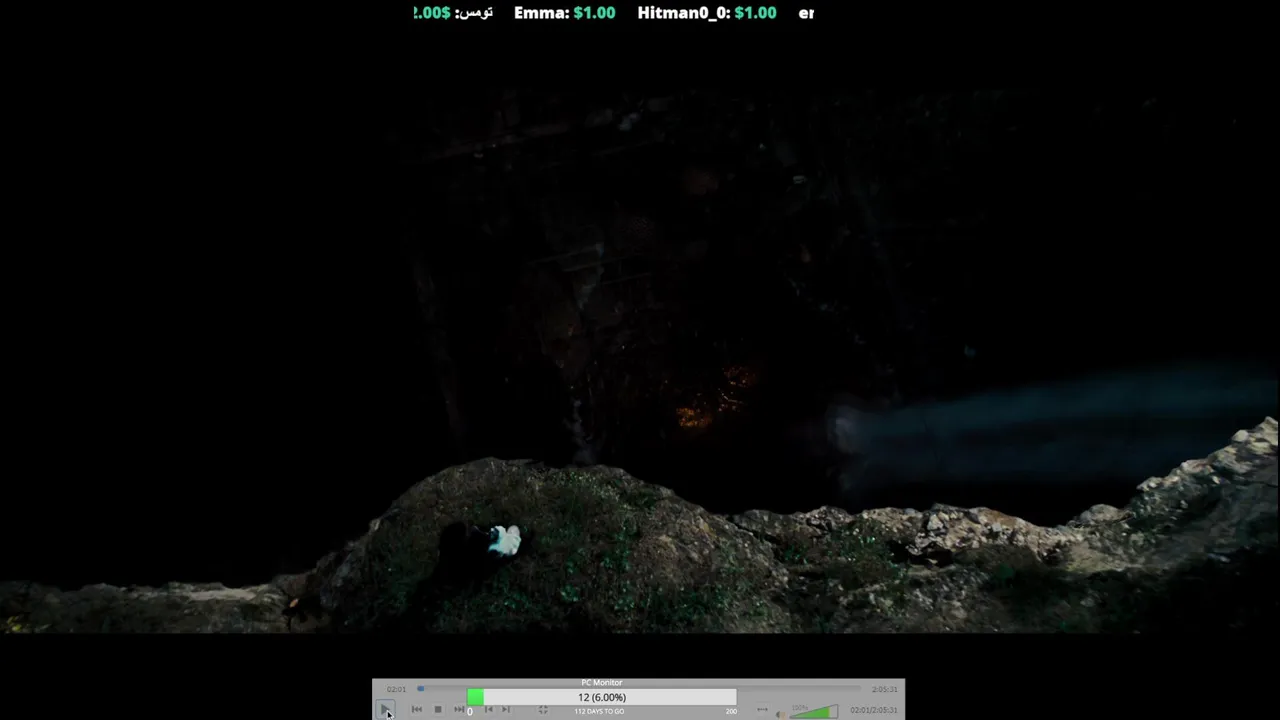Click the video seek bar
The image size is (1280, 720).
[x=640, y=689]
